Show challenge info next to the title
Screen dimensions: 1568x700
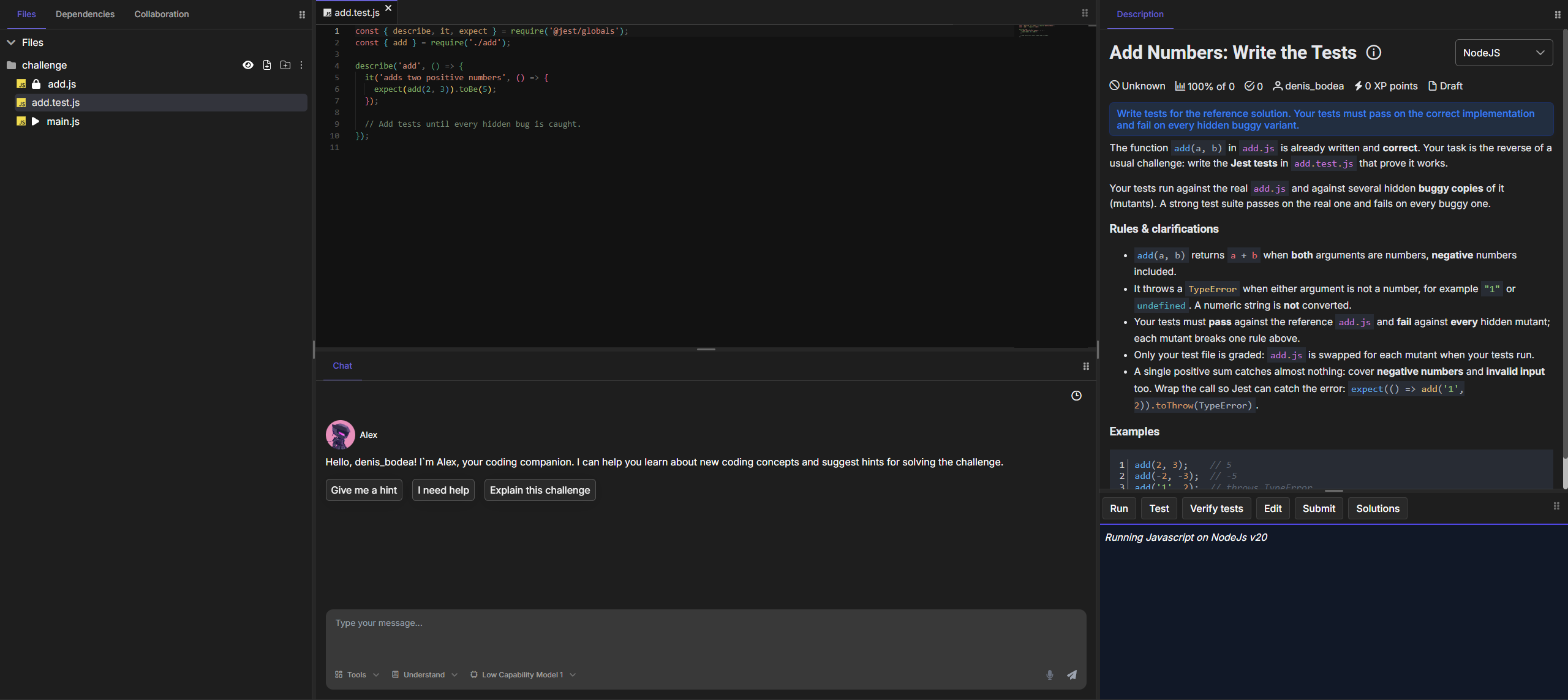[1374, 53]
